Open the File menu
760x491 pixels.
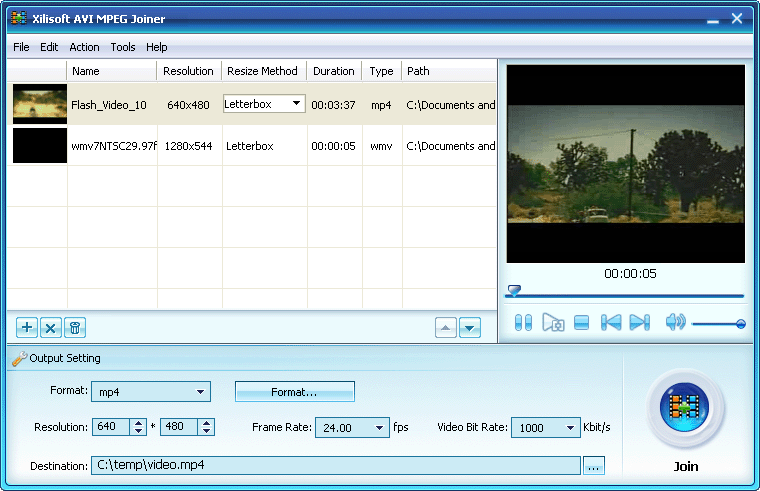click(x=21, y=47)
